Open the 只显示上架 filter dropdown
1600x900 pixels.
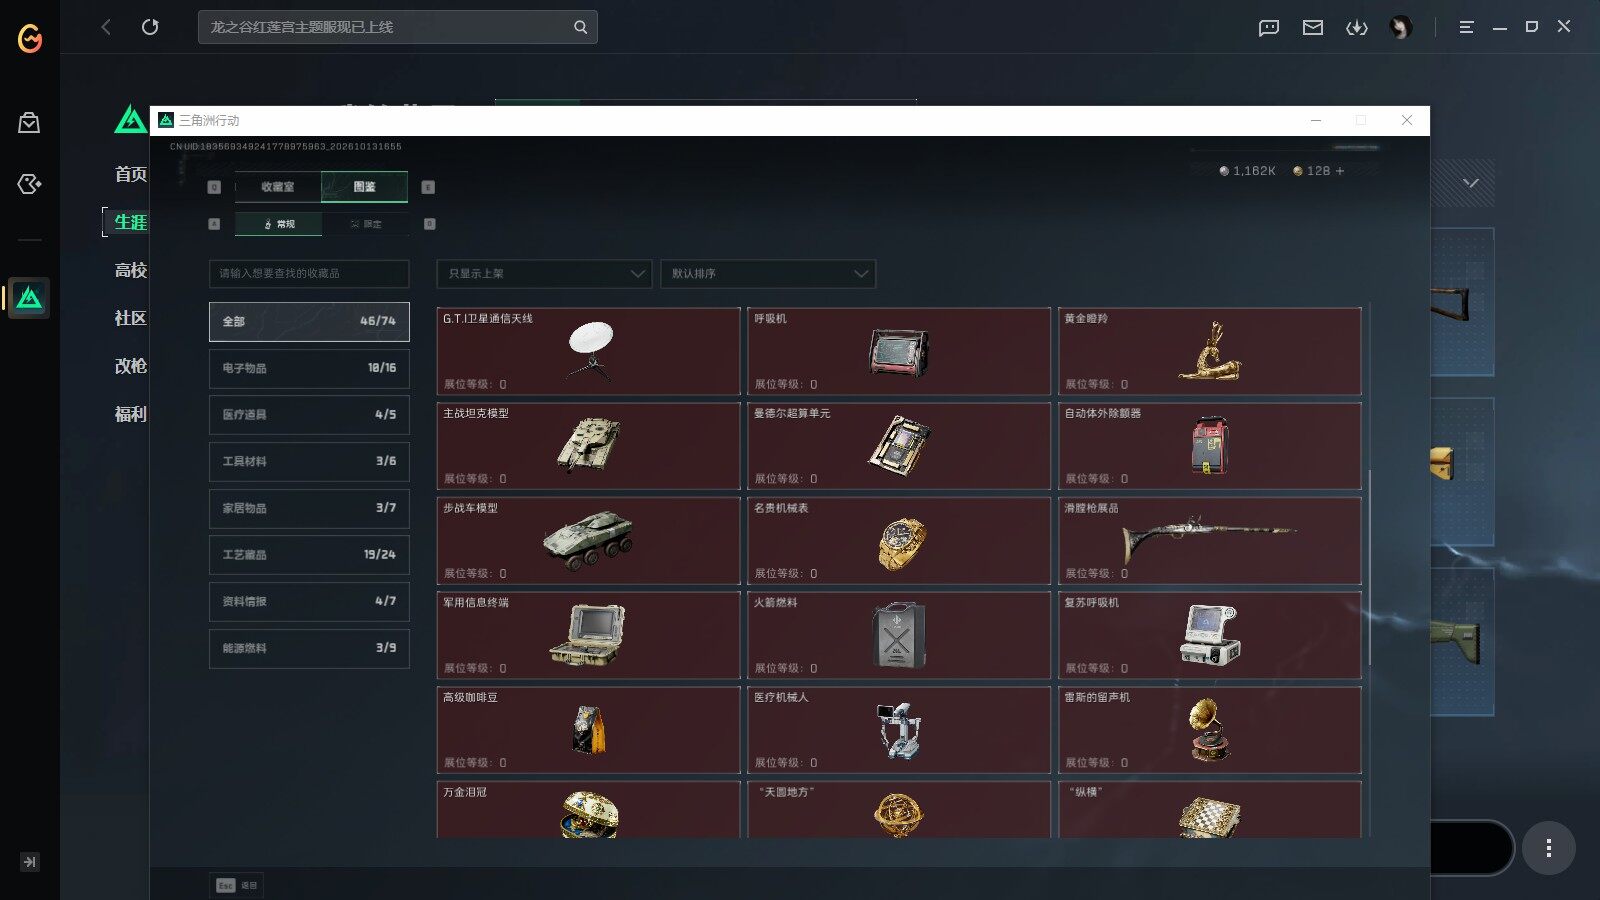click(x=544, y=274)
